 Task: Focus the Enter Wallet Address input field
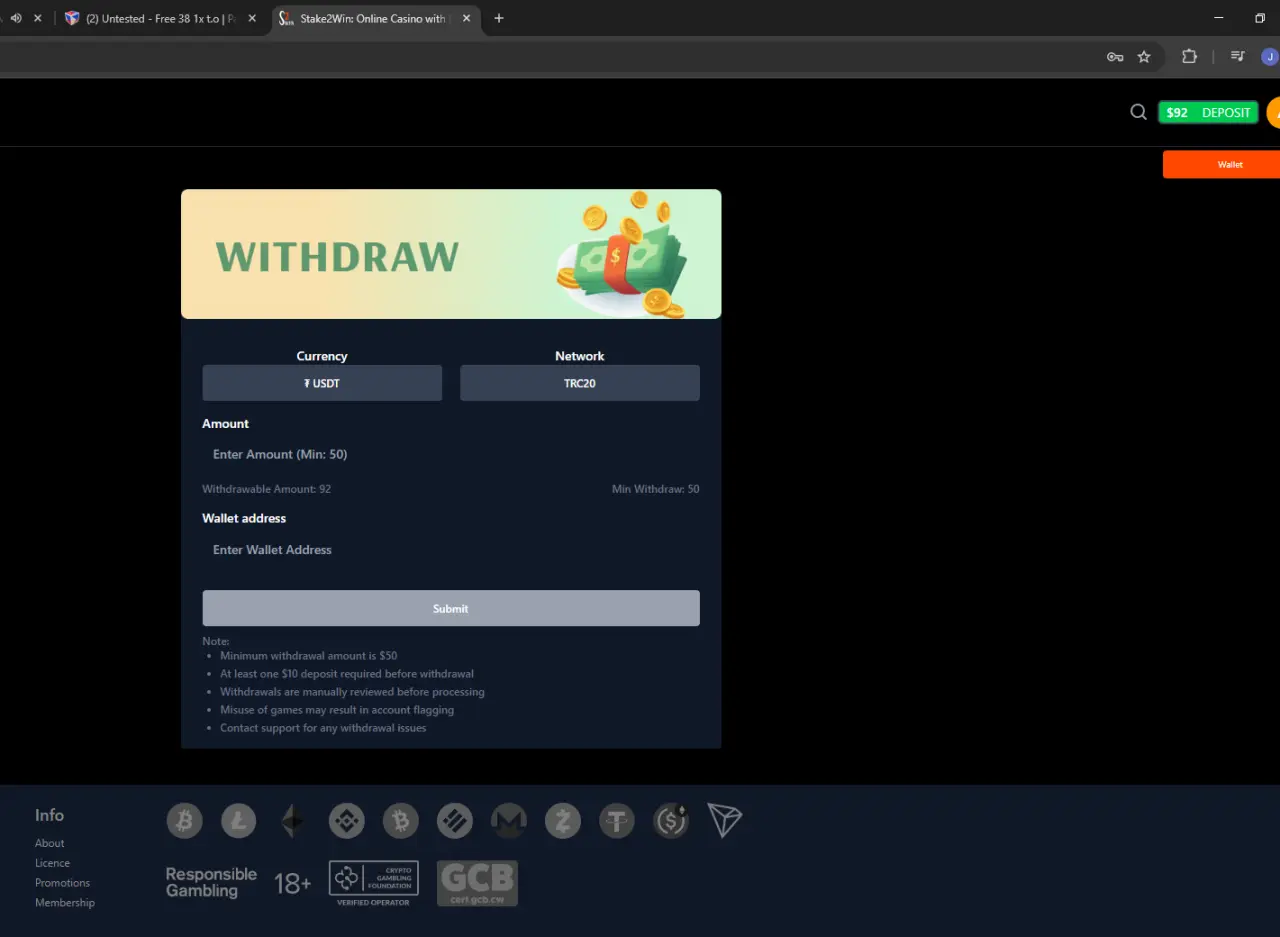pyautogui.click(x=451, y=550)
